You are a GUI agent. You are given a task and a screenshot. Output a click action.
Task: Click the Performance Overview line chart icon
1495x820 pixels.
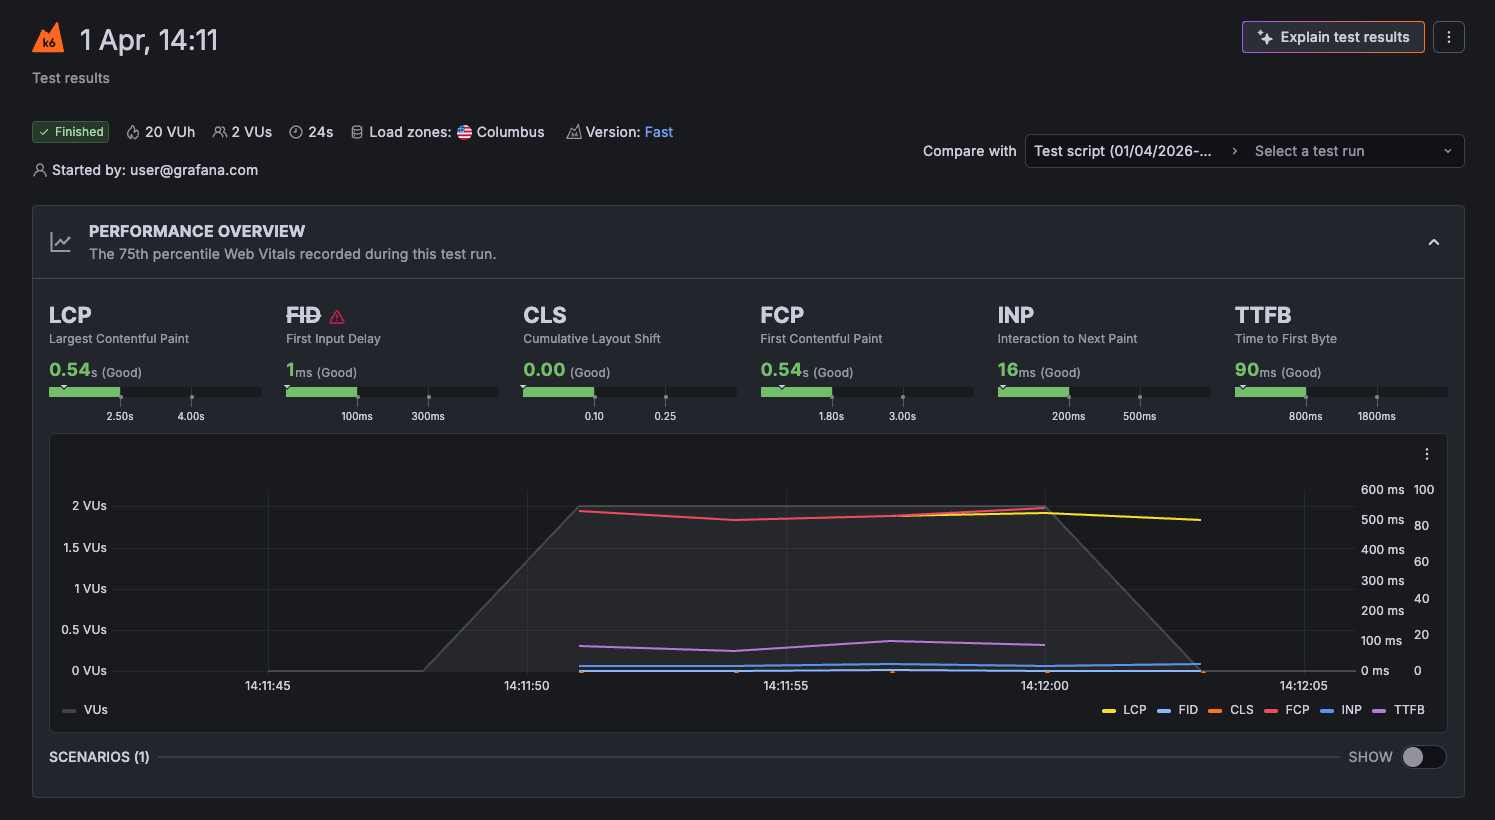61,242
